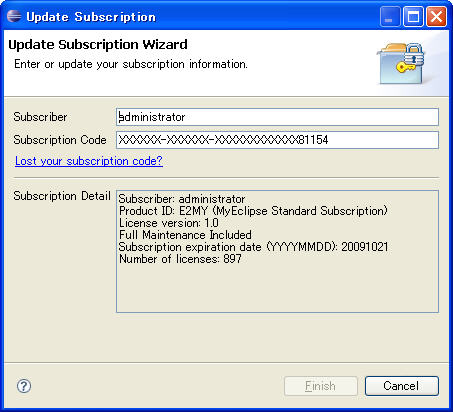Click the Subscription expiration date line
453x412 pixels.
253,247
